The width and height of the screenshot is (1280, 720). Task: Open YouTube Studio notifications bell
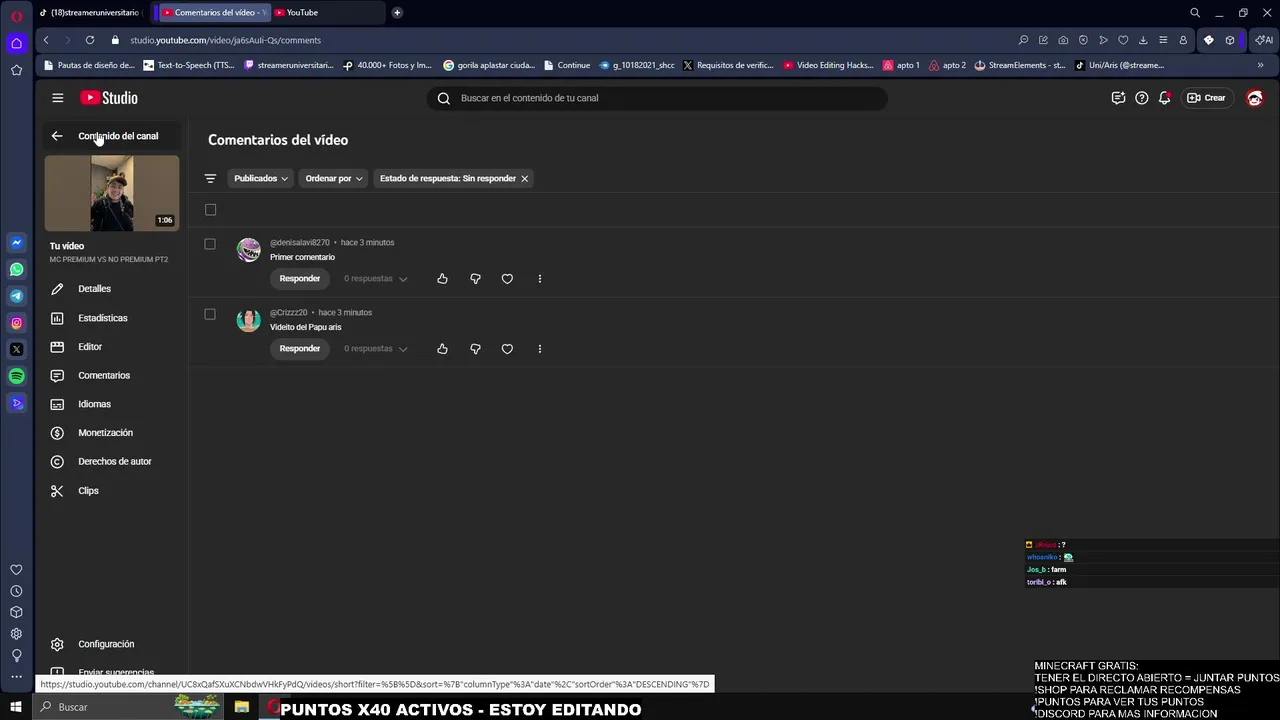1164,98
